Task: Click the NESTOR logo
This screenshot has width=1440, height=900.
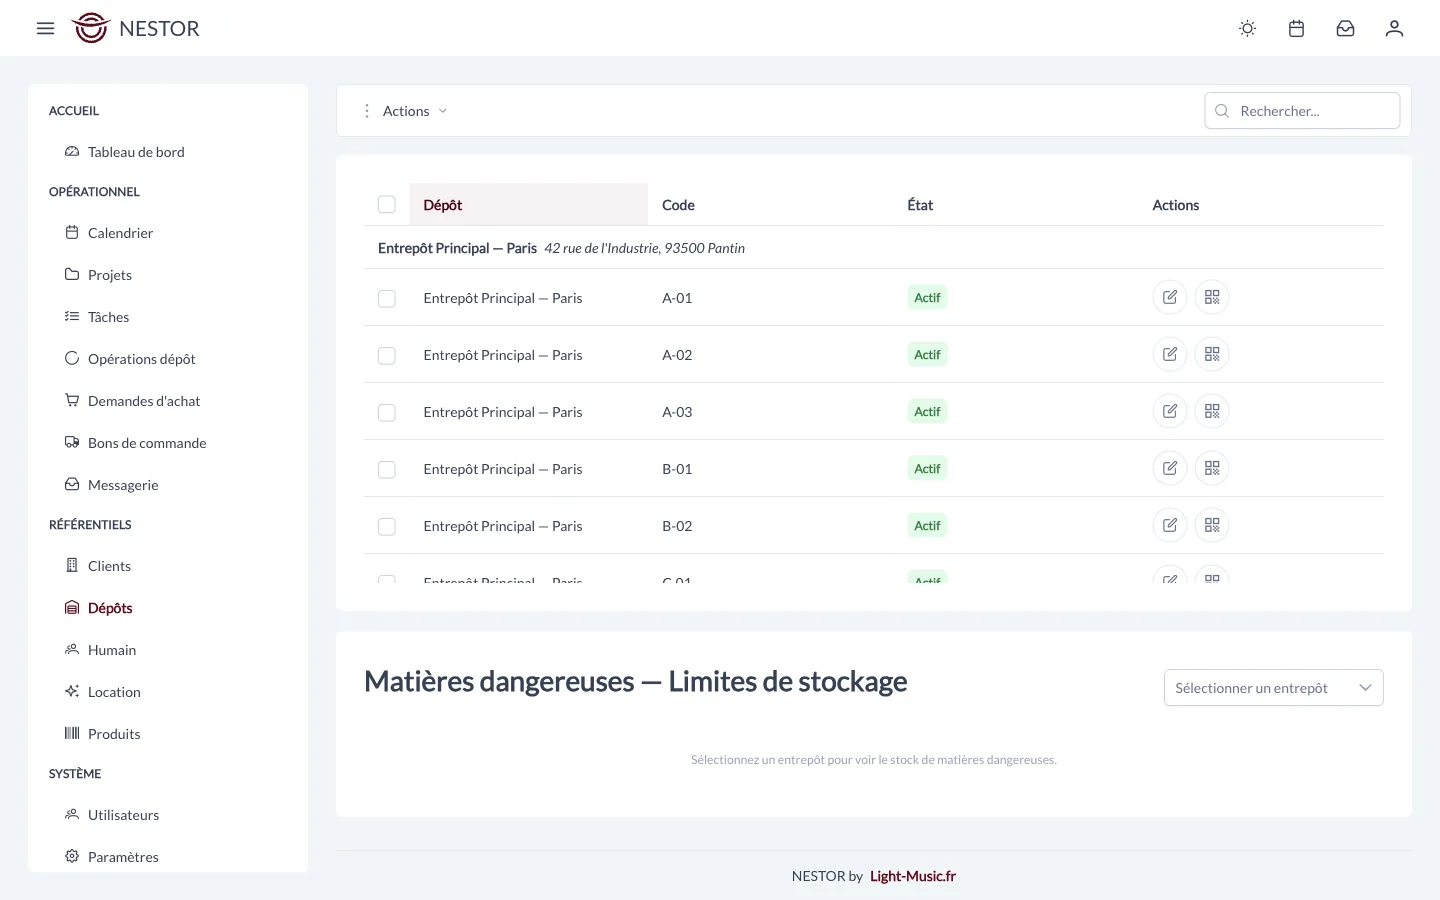Action: (x=135, y=28)
